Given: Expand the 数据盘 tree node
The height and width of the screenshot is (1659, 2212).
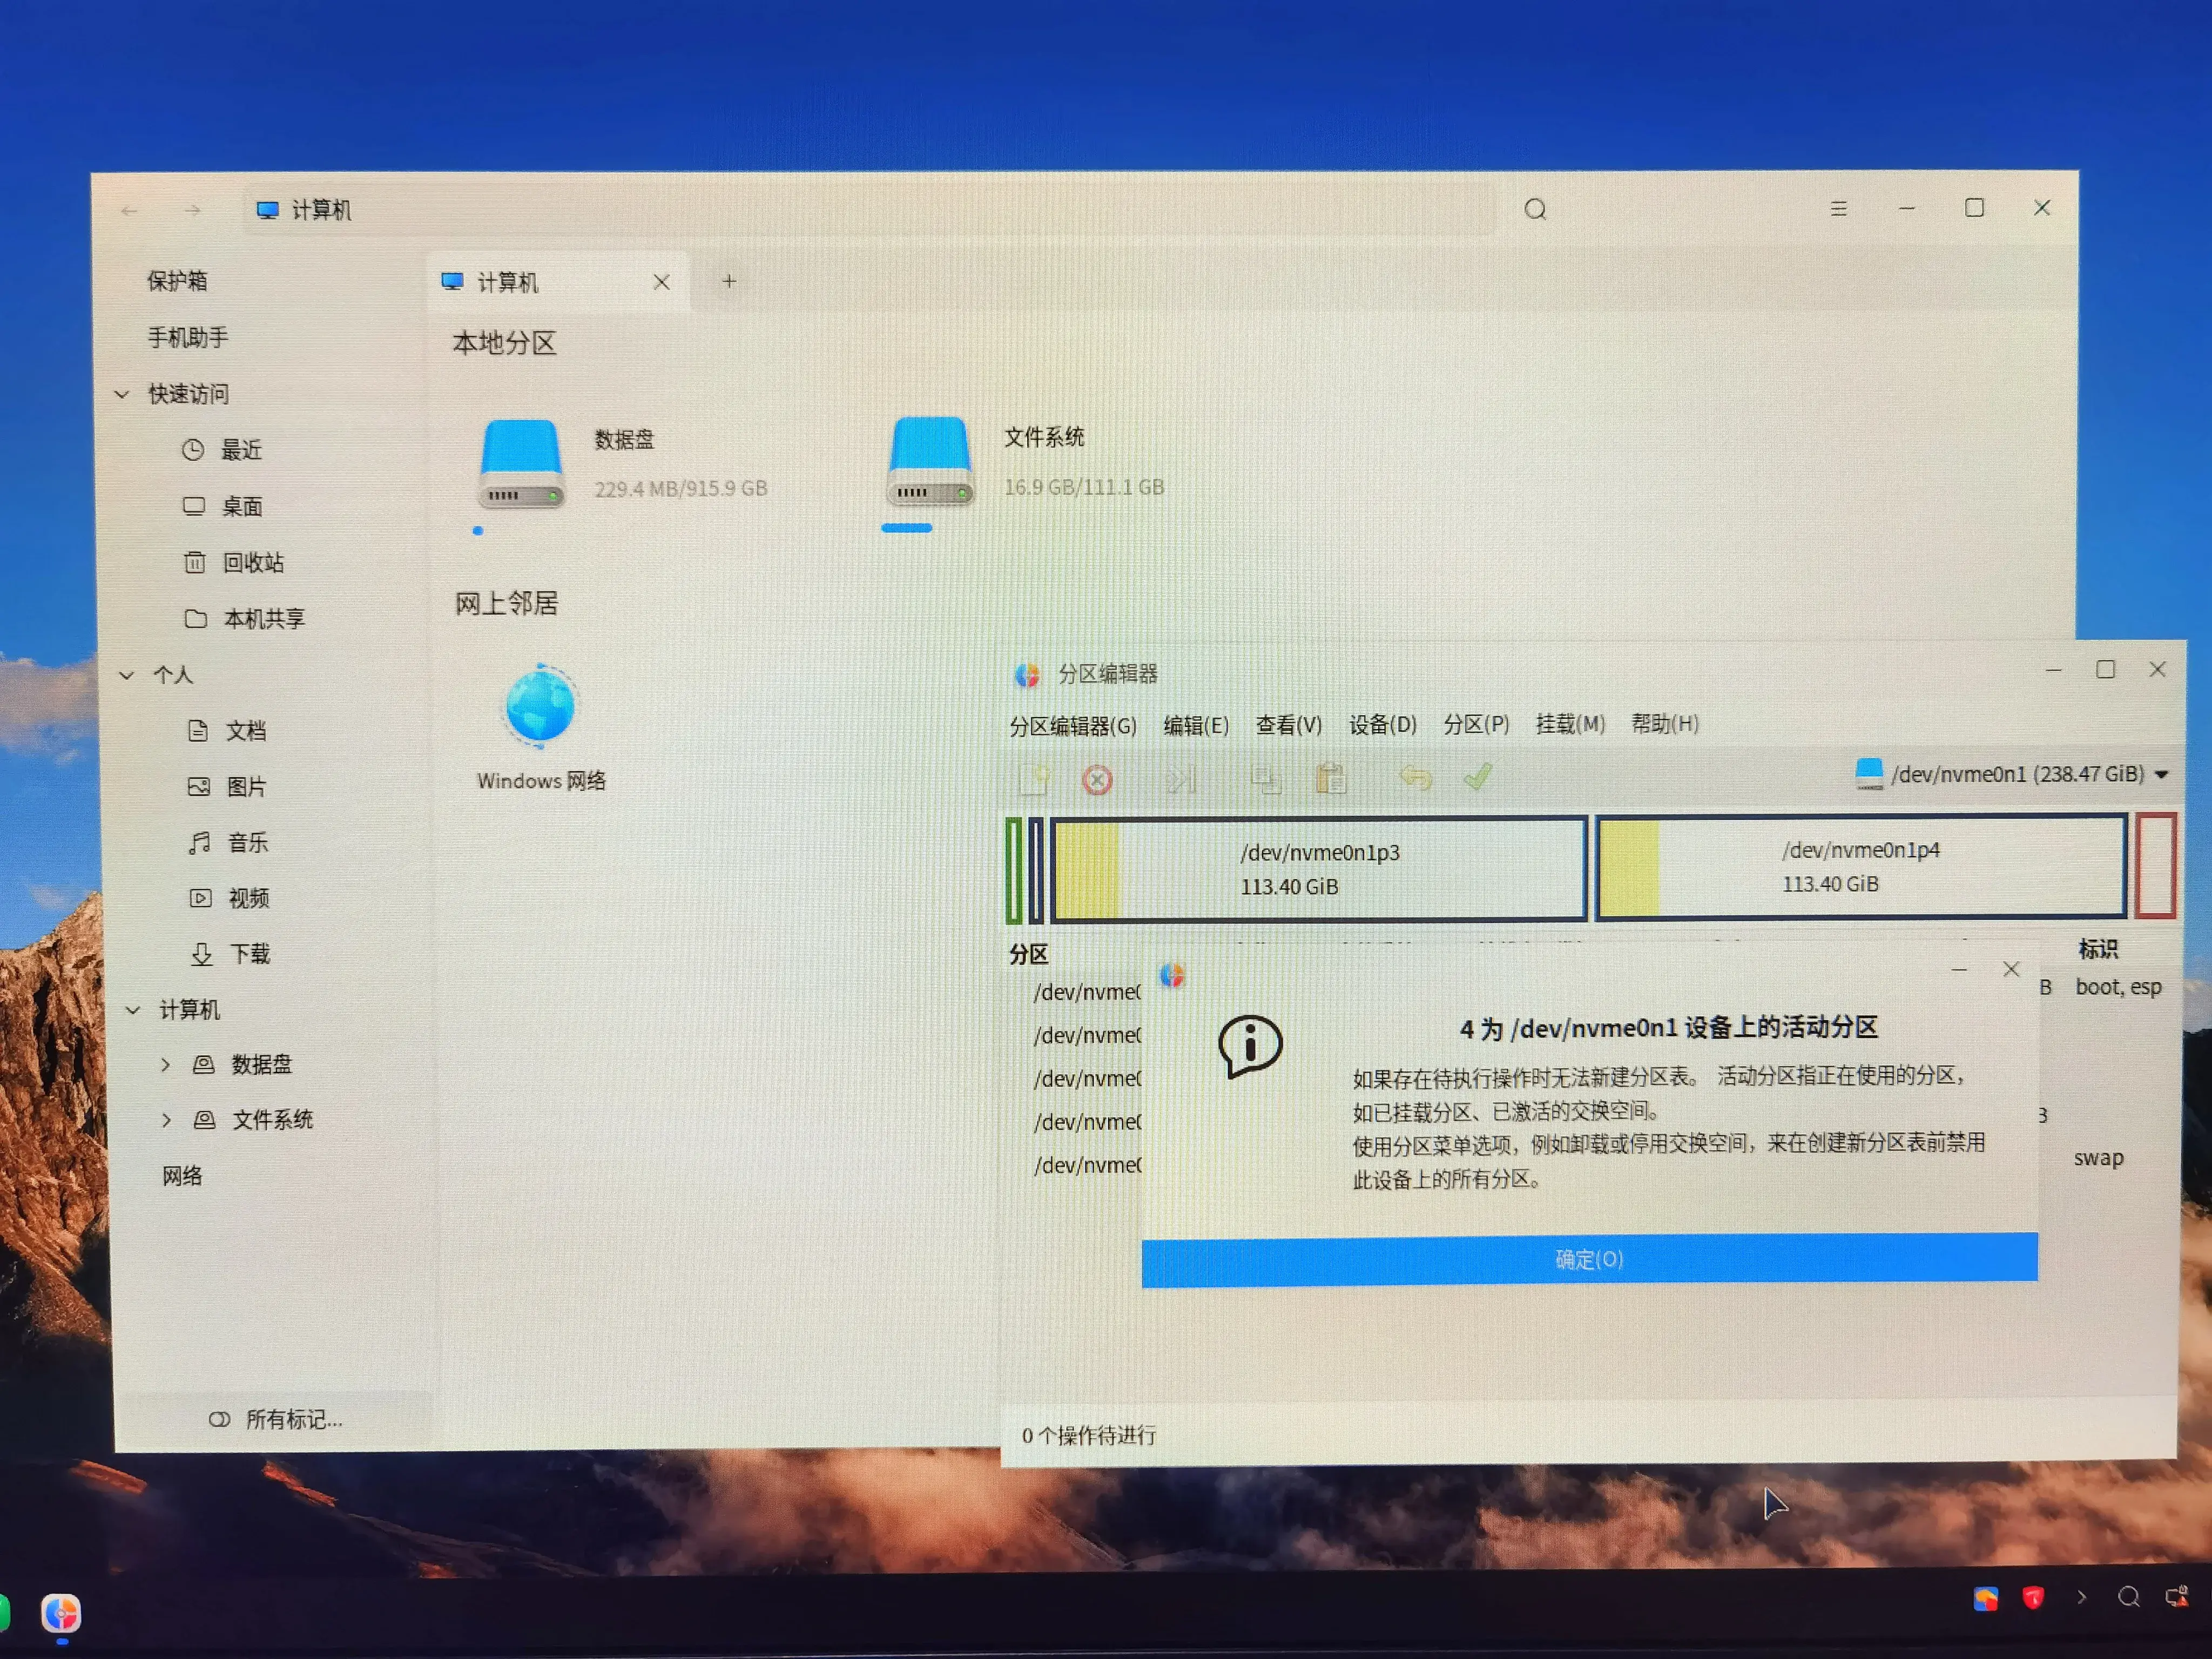Looking at the screenshot, I should pyautogui.click(x=166, y=1065).
